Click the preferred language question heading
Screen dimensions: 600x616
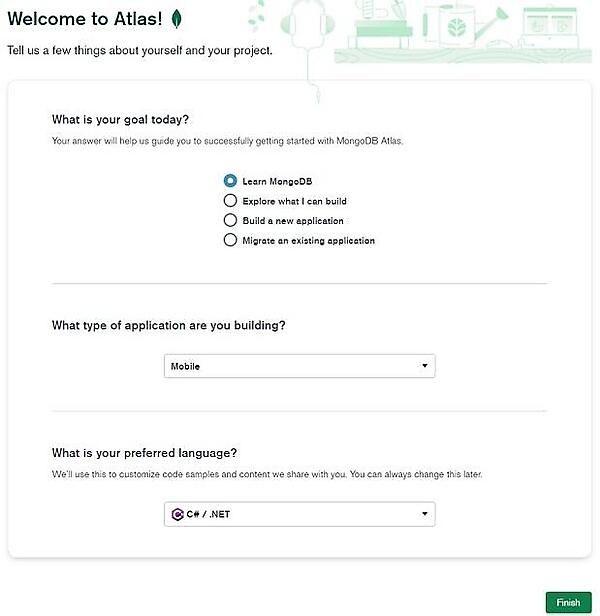[144, 453]
